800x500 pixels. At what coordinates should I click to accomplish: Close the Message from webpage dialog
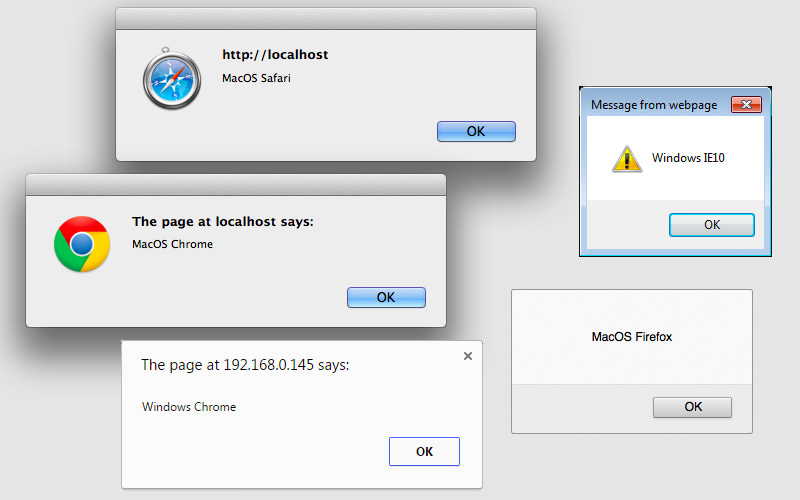(745, 105)
